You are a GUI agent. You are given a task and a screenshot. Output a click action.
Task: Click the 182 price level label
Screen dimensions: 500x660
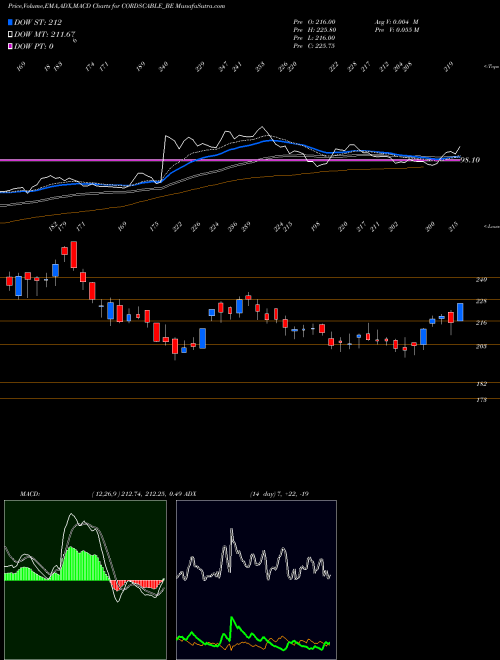(481, 384)
